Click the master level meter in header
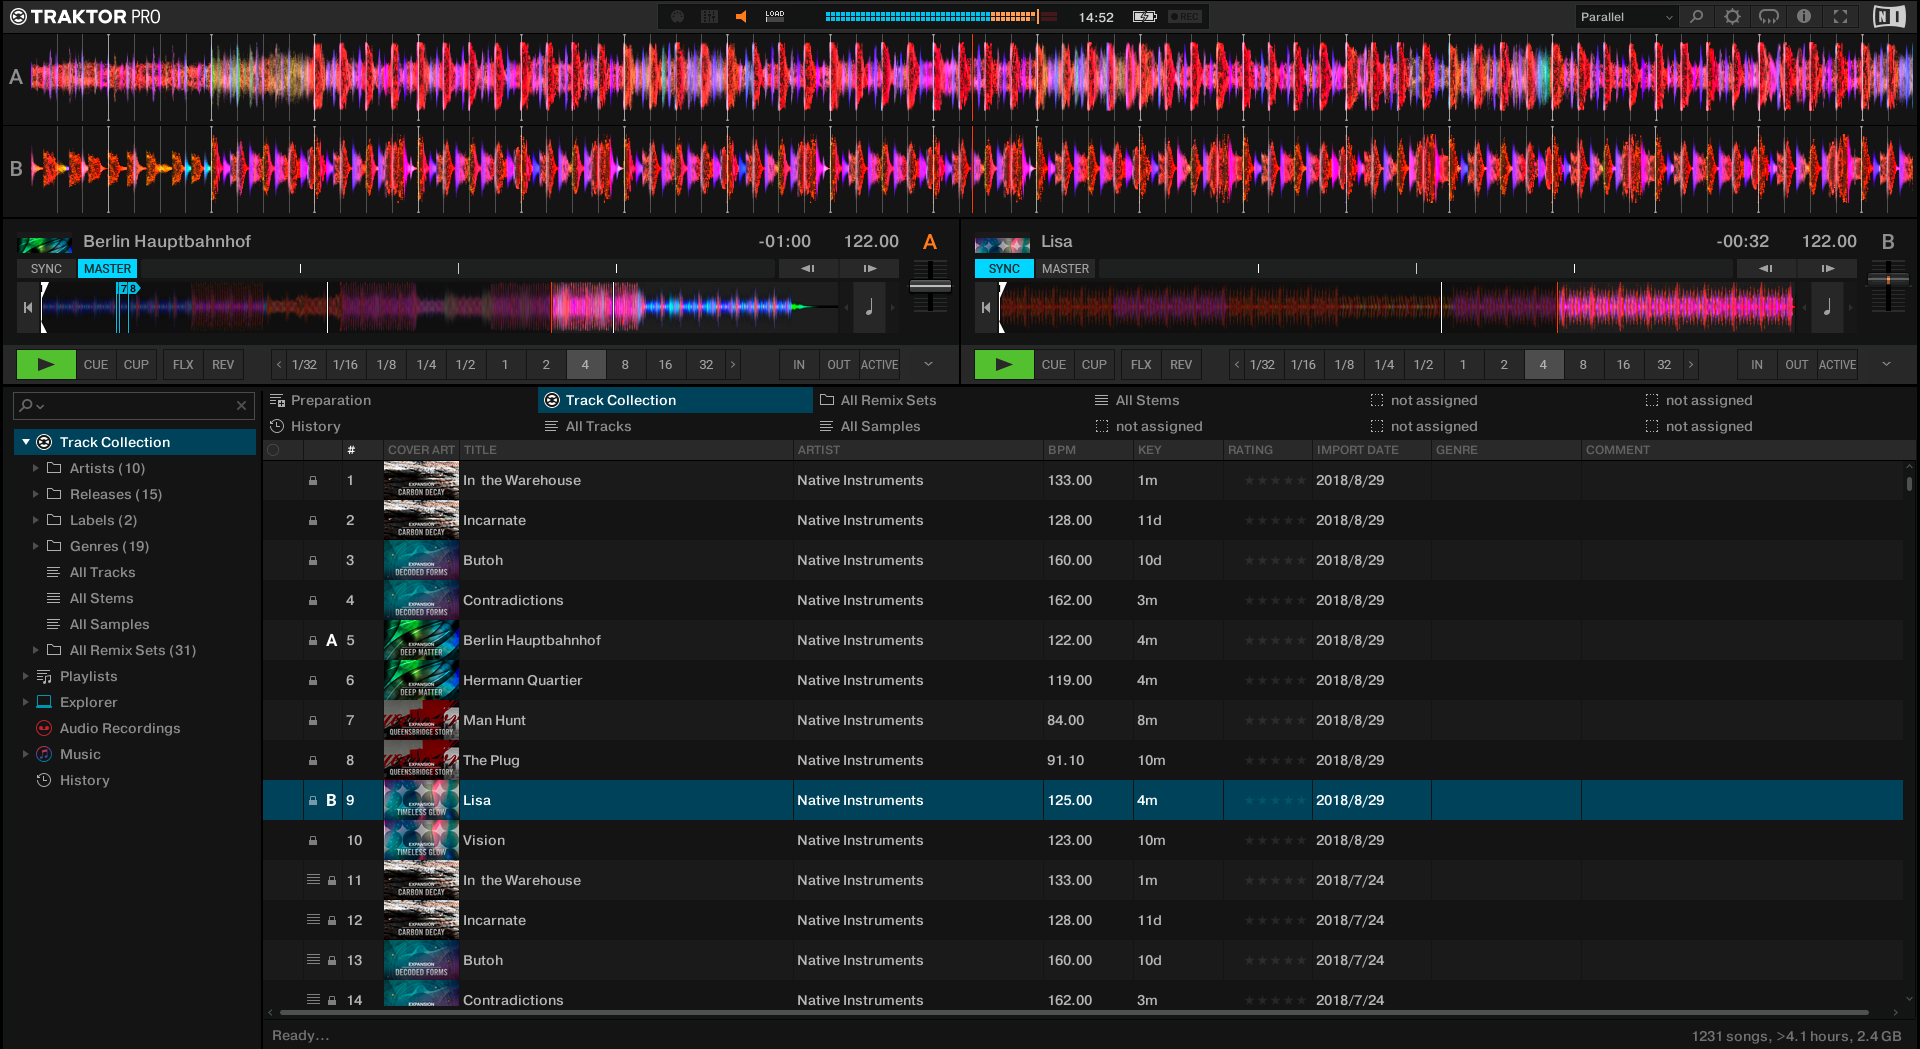1920x1049 pixels. coord(940,17)
